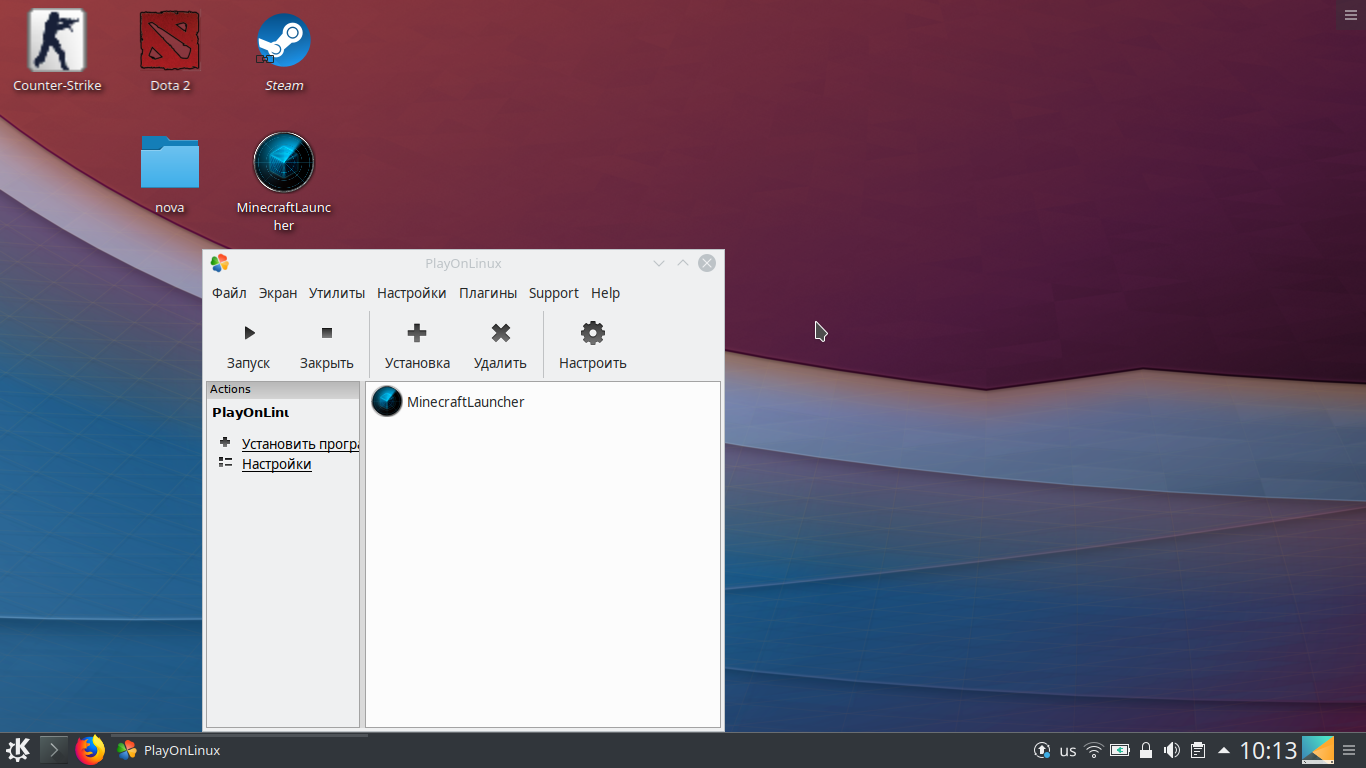Click the us keyboard layout indicator
This screenshot has height=768, width=1366.
pos(1068,750)
